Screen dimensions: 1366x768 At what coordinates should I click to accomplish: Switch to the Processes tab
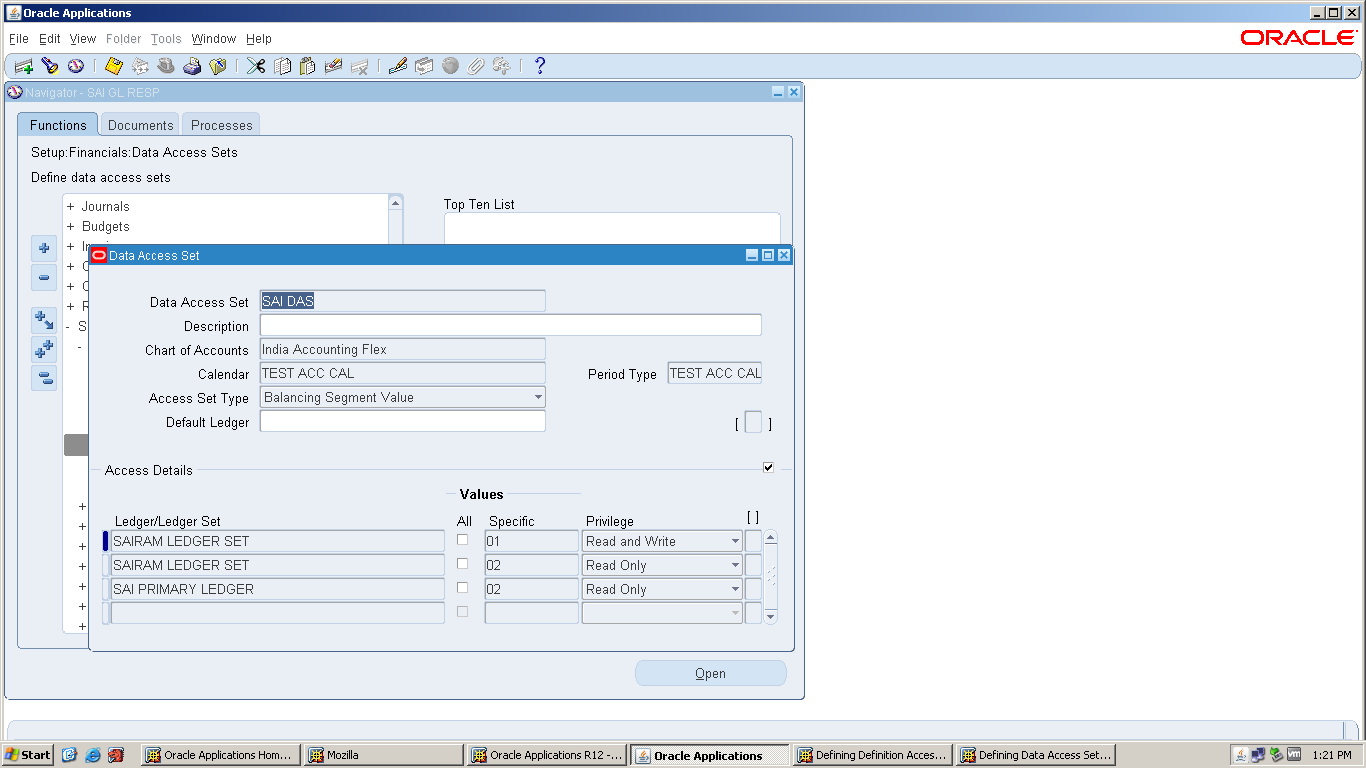coord(222,125)
